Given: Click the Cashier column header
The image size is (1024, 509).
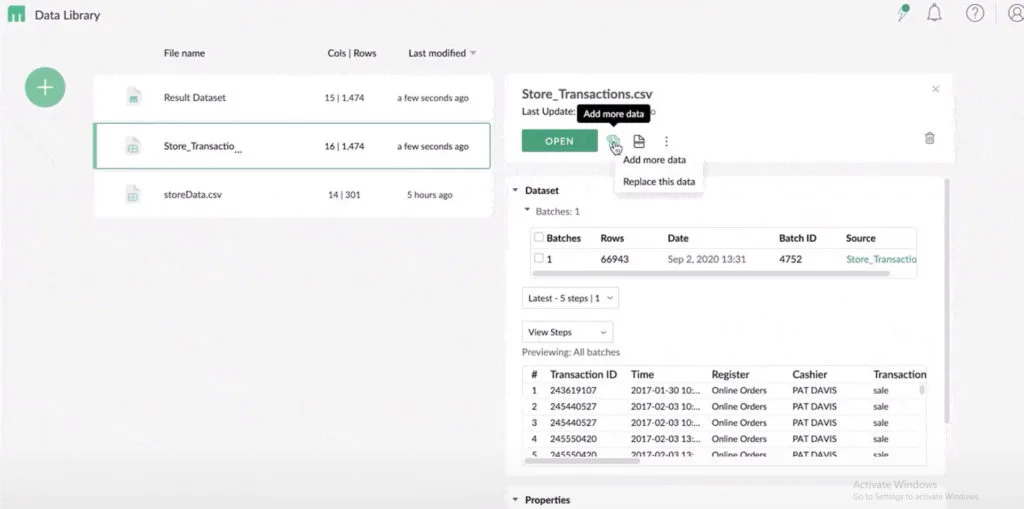Looking at the screenshot, I should pos(810,374).
